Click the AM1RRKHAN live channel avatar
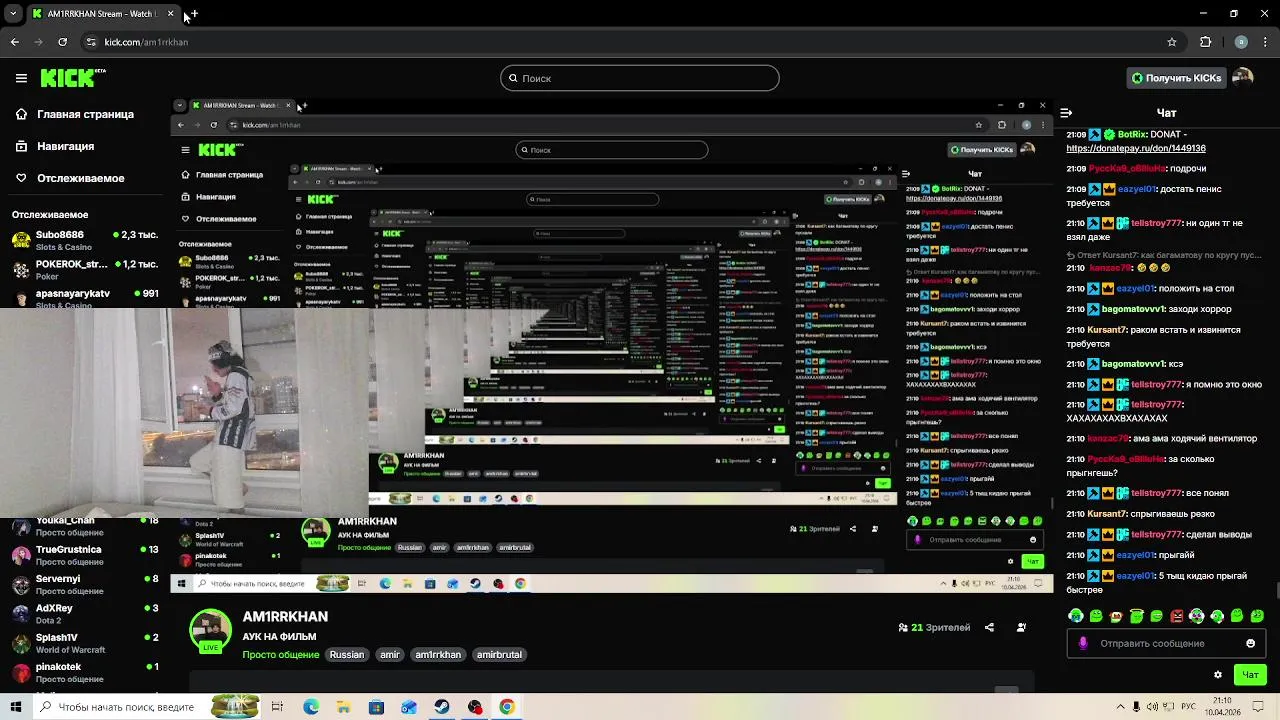The width and height of the screenshot is (1280, 720). pos(211,630)
